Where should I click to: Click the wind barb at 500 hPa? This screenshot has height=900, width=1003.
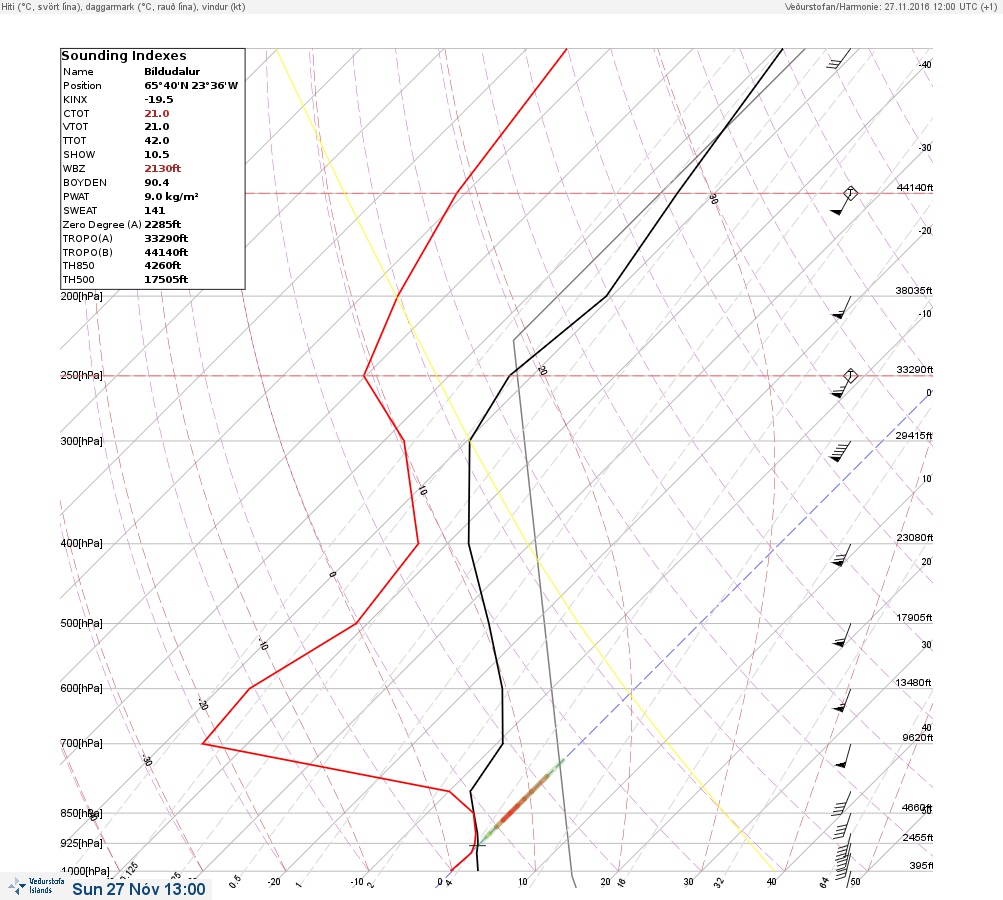click(x=842, y=635)
